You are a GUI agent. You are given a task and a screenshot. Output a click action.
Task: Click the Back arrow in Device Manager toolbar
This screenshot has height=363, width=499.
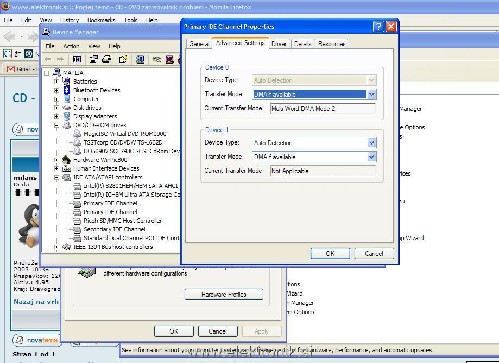(x=48, y=59)
